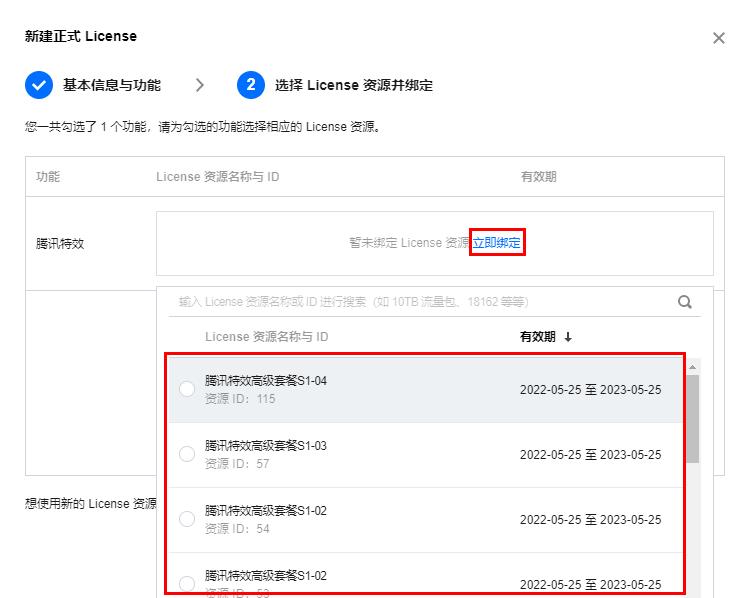Click the 立即绑定 link
Viewport: 750px width, 598px height.
tap(496, 243)
